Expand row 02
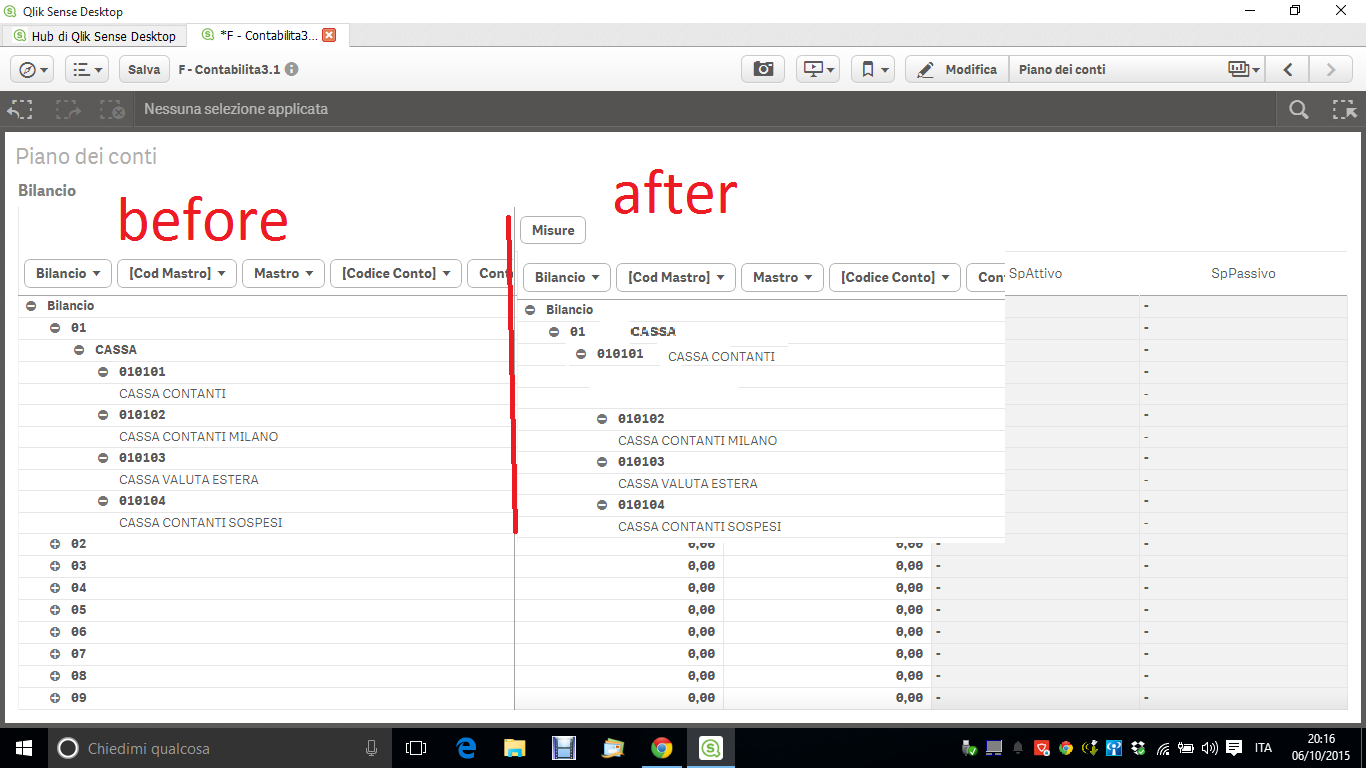 pos(55,544)
